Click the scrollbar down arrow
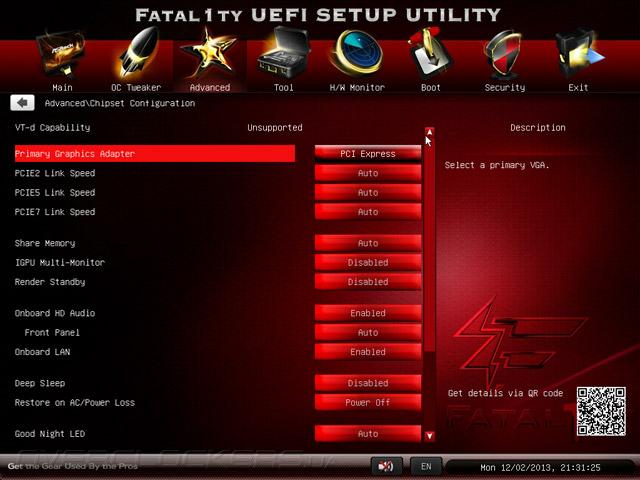The height and width of the screenshot is (480, 640). tap(429, 436)
